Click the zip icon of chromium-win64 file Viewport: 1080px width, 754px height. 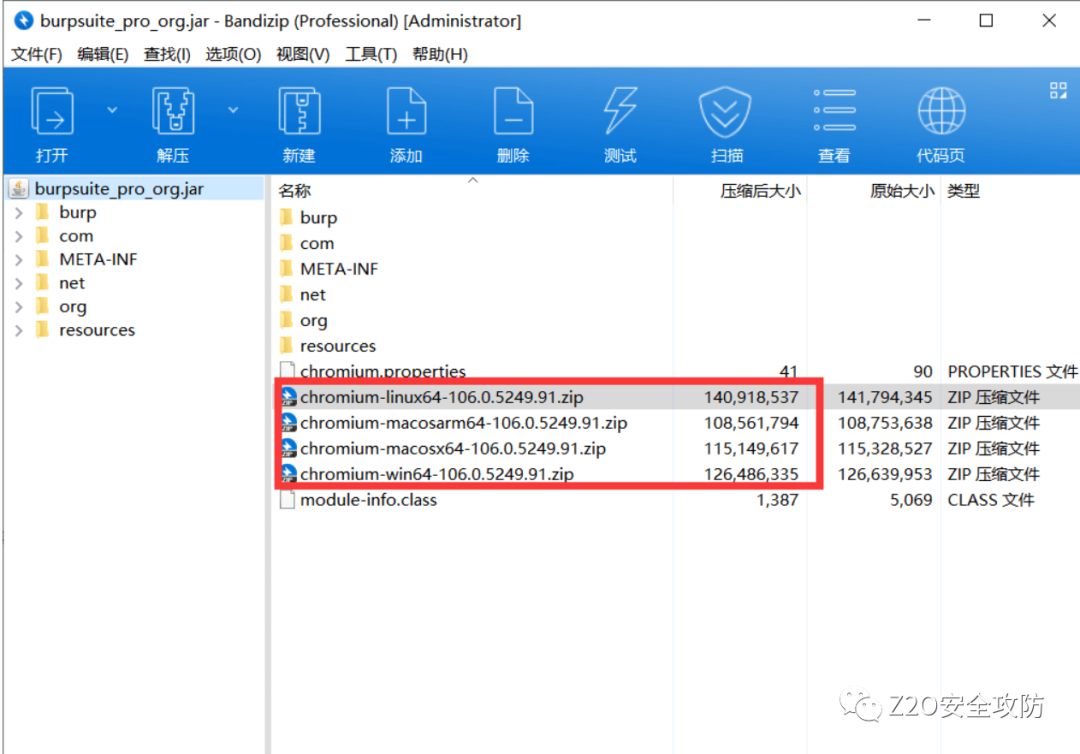coord(288,474)
